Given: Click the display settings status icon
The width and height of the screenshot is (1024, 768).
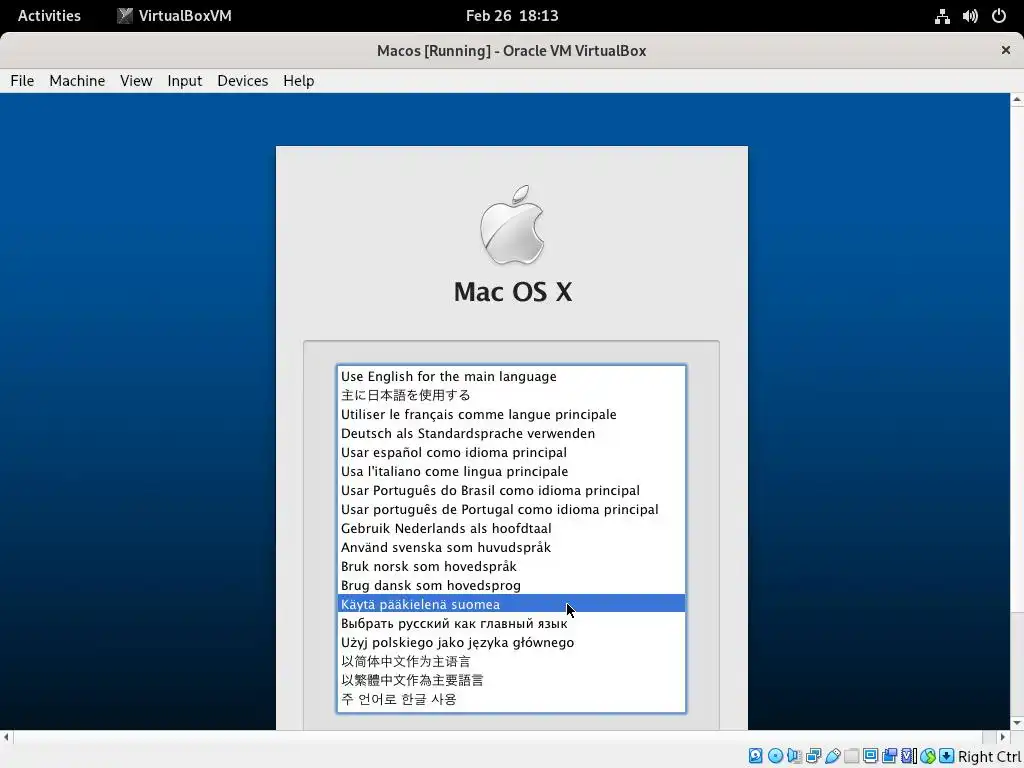Looking at the screenshot, I should 871,756.
